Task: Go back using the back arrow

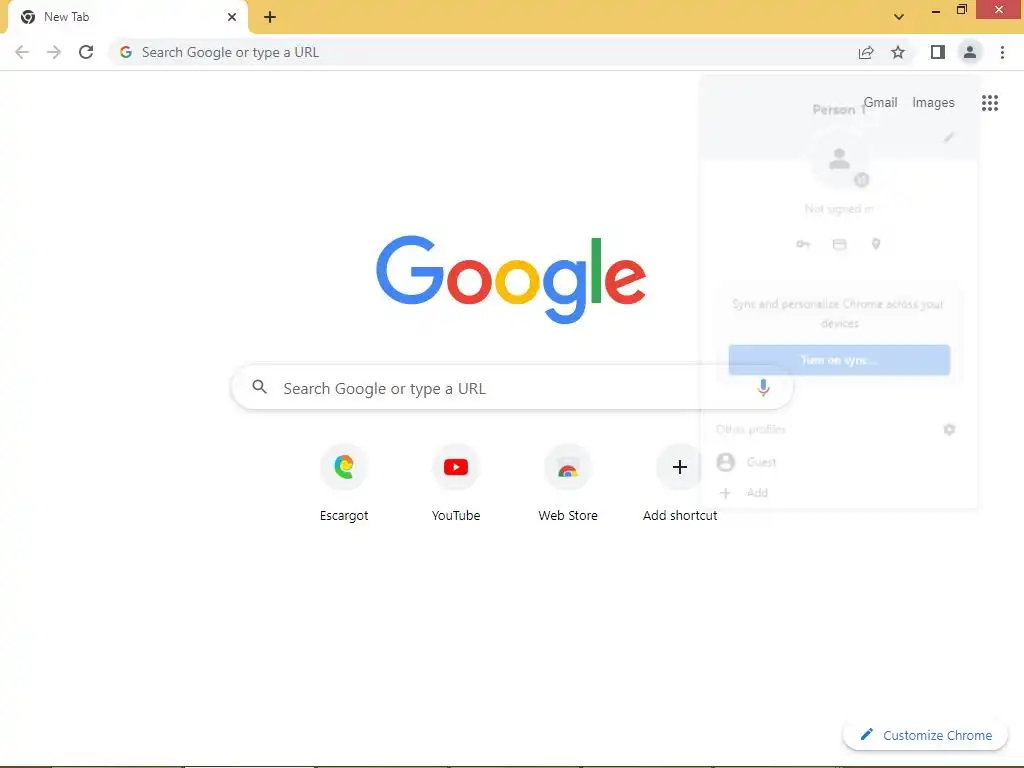Action: [22, 52]
